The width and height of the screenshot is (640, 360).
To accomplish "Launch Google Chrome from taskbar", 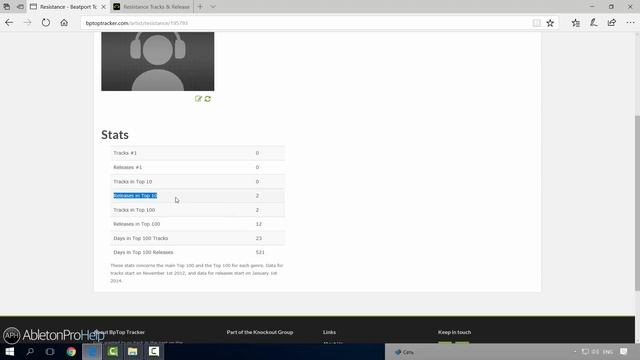I will tap(71, 351).
